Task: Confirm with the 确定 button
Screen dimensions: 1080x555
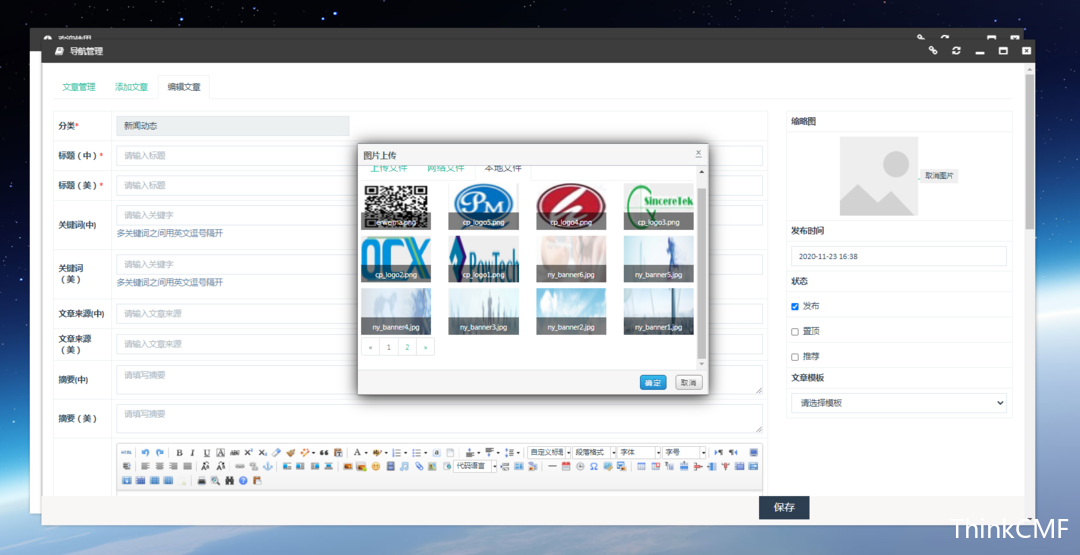Action: tap(653, 383)
